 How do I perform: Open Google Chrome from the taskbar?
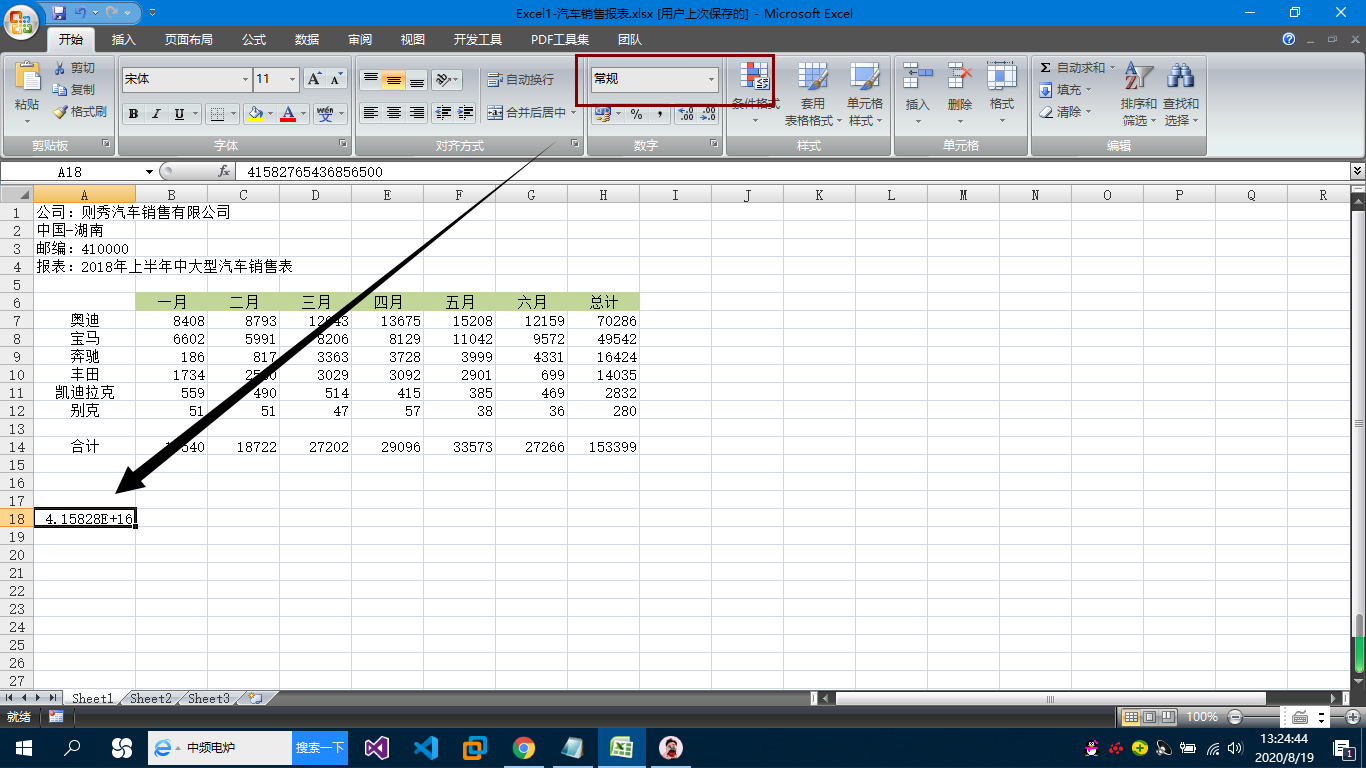point(523,747)
